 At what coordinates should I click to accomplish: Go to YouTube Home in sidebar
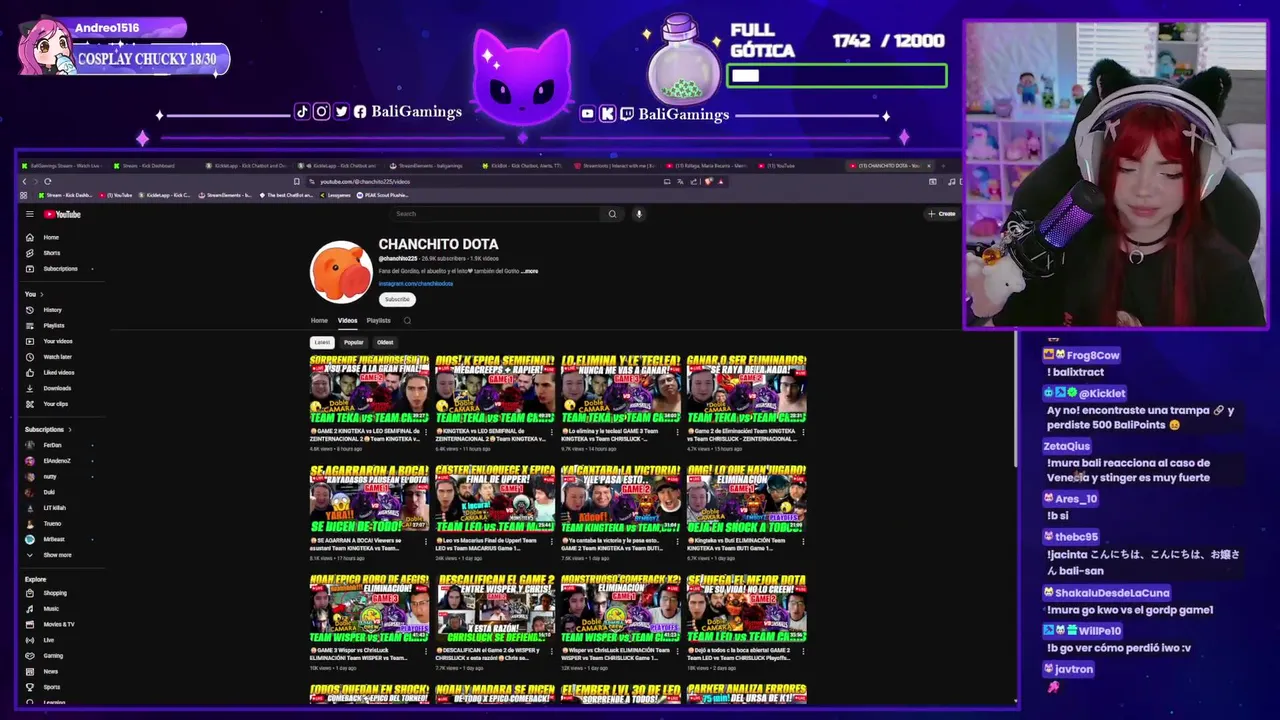pos(51,237)
